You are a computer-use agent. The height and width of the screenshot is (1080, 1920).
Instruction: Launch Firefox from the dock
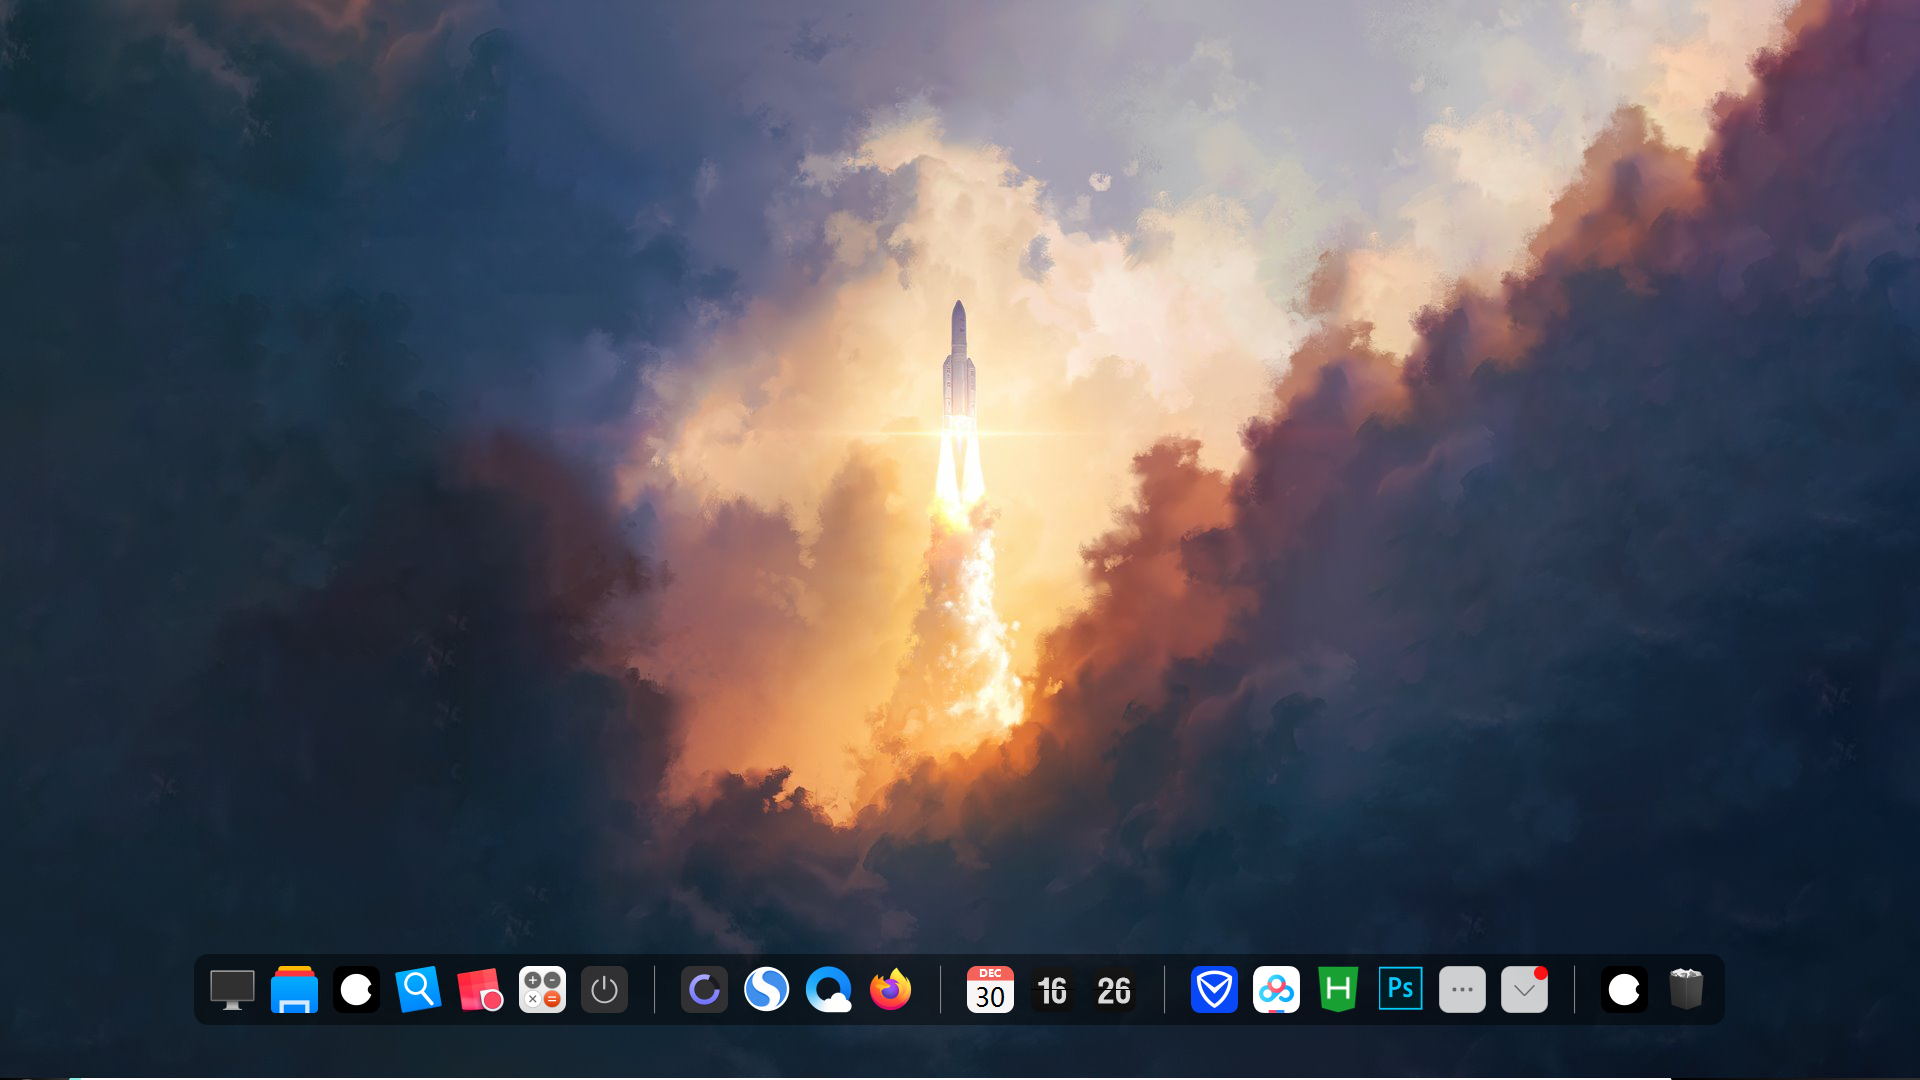click(x=890, y=990)
